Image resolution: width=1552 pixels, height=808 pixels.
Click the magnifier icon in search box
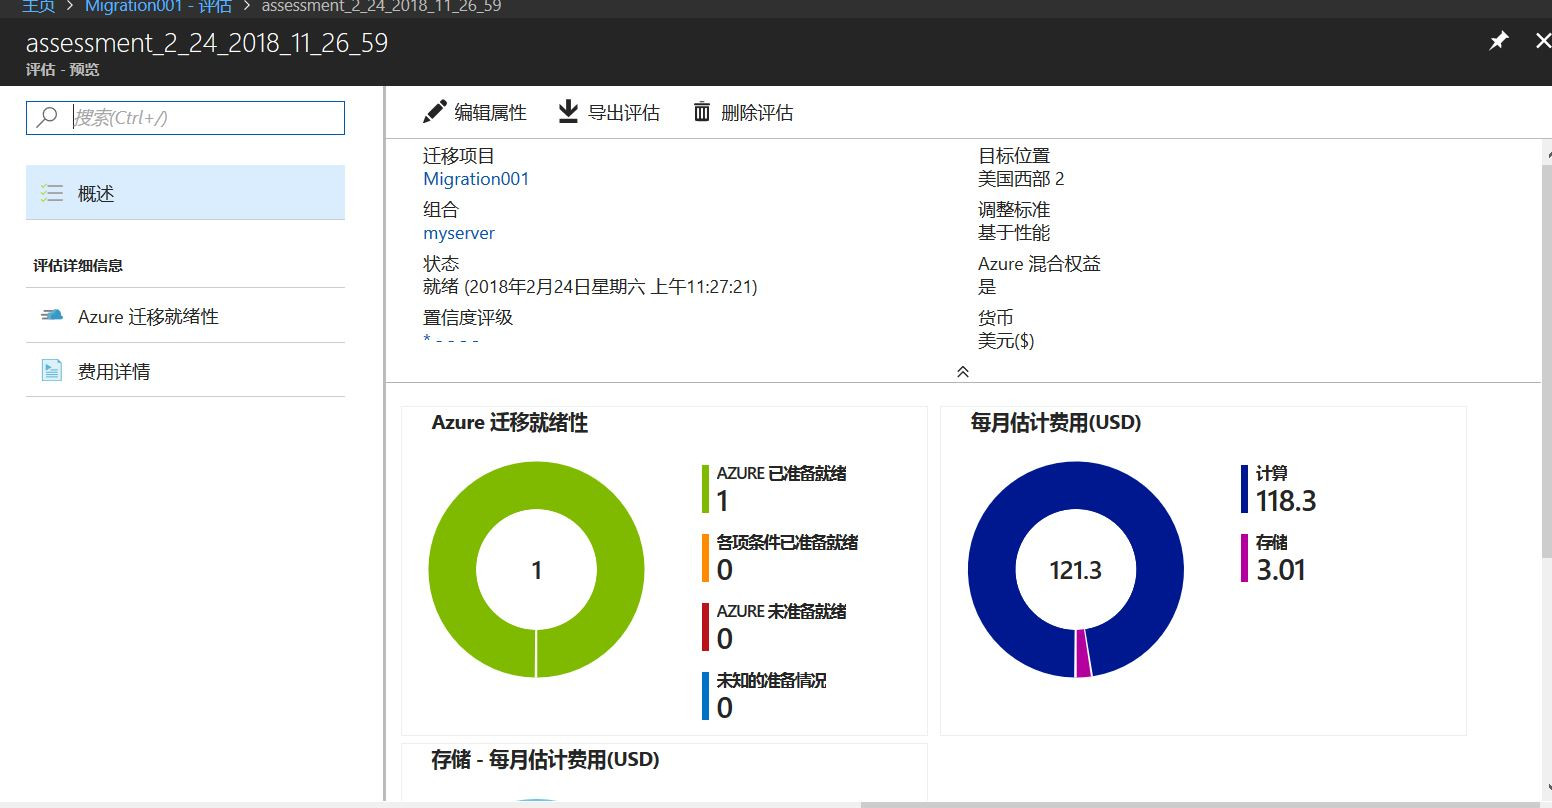pos(47,117)
